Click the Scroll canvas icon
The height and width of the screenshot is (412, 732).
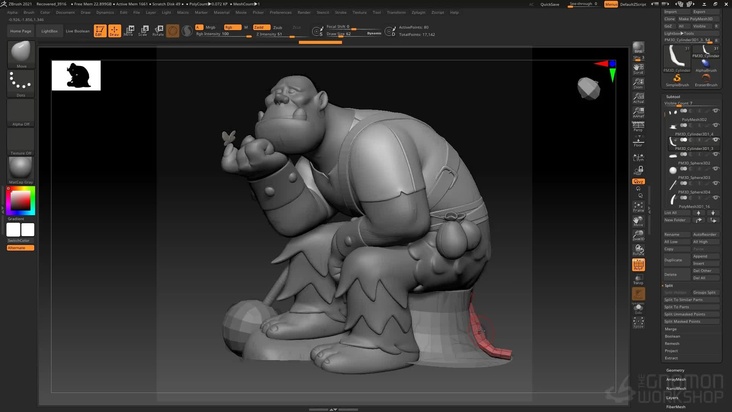(638, 69)
